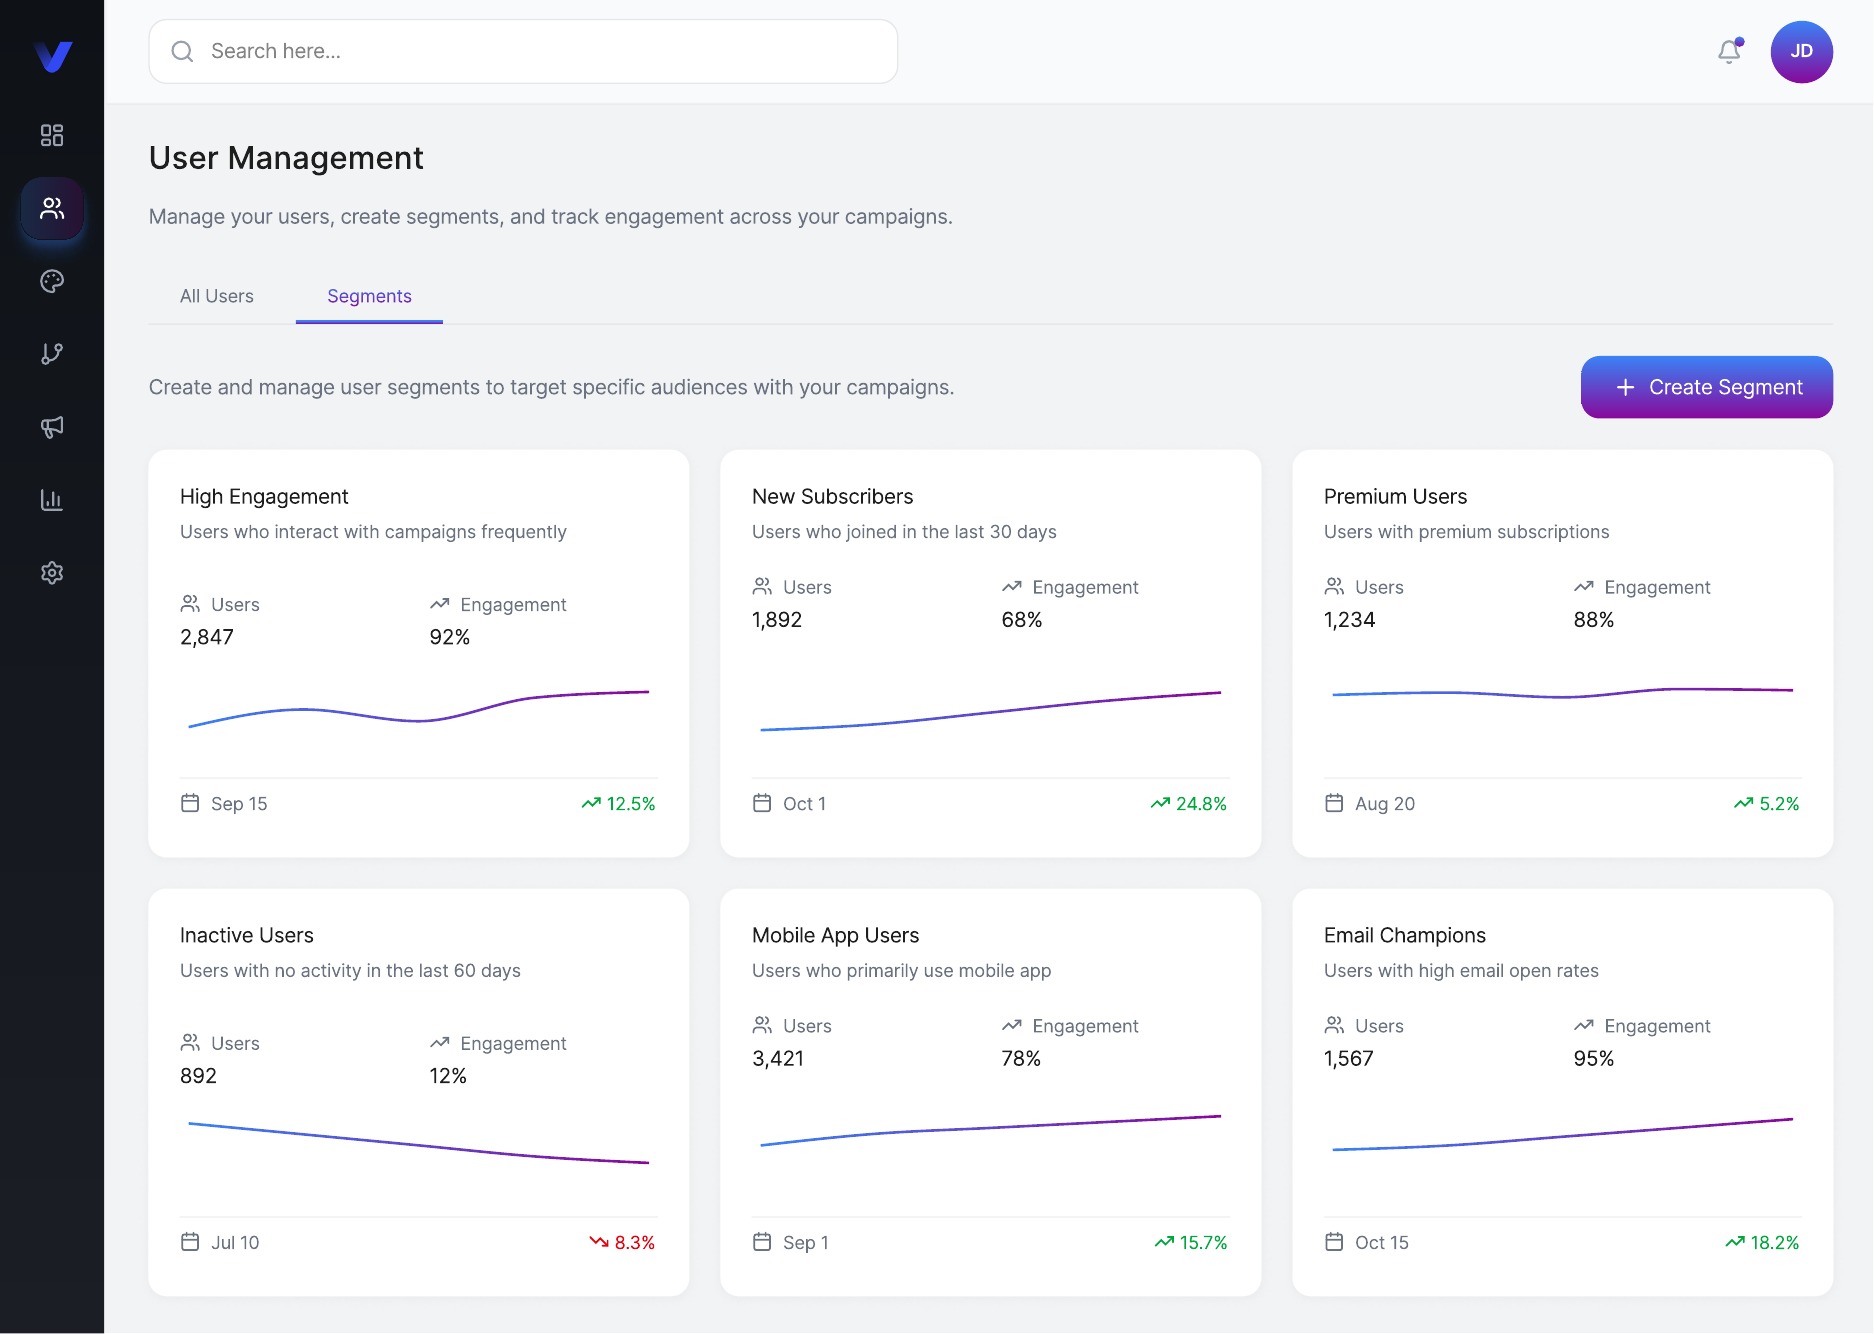Click the 3,421 users value
Viewport: 1874px width, 1334px height.
coord(778,1059)
